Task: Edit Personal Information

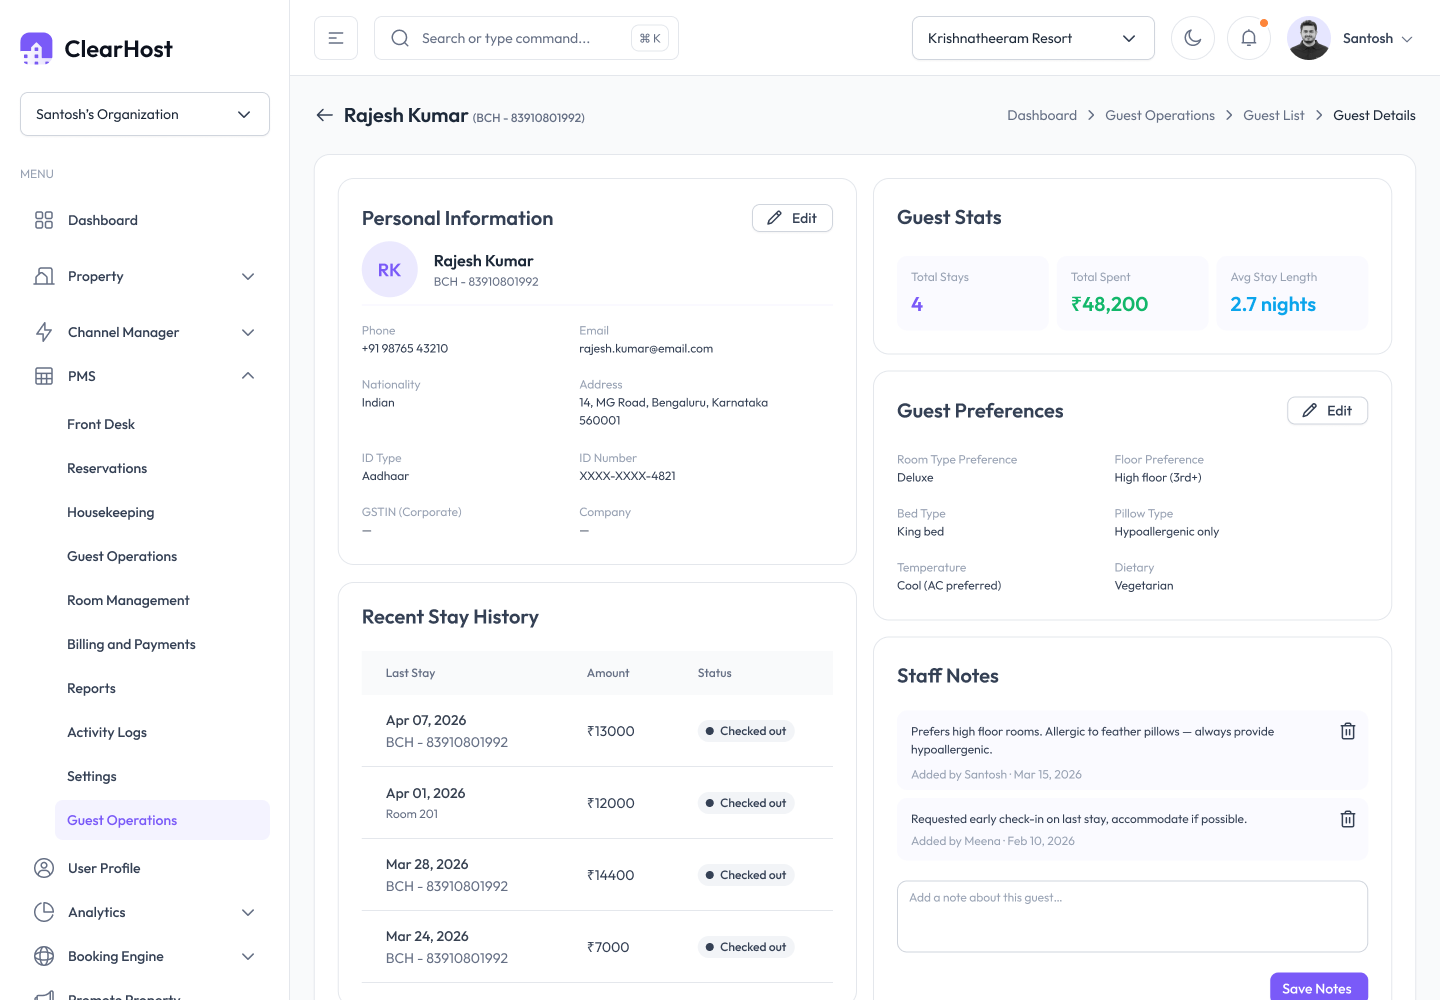Action: (x=792, y=218)
